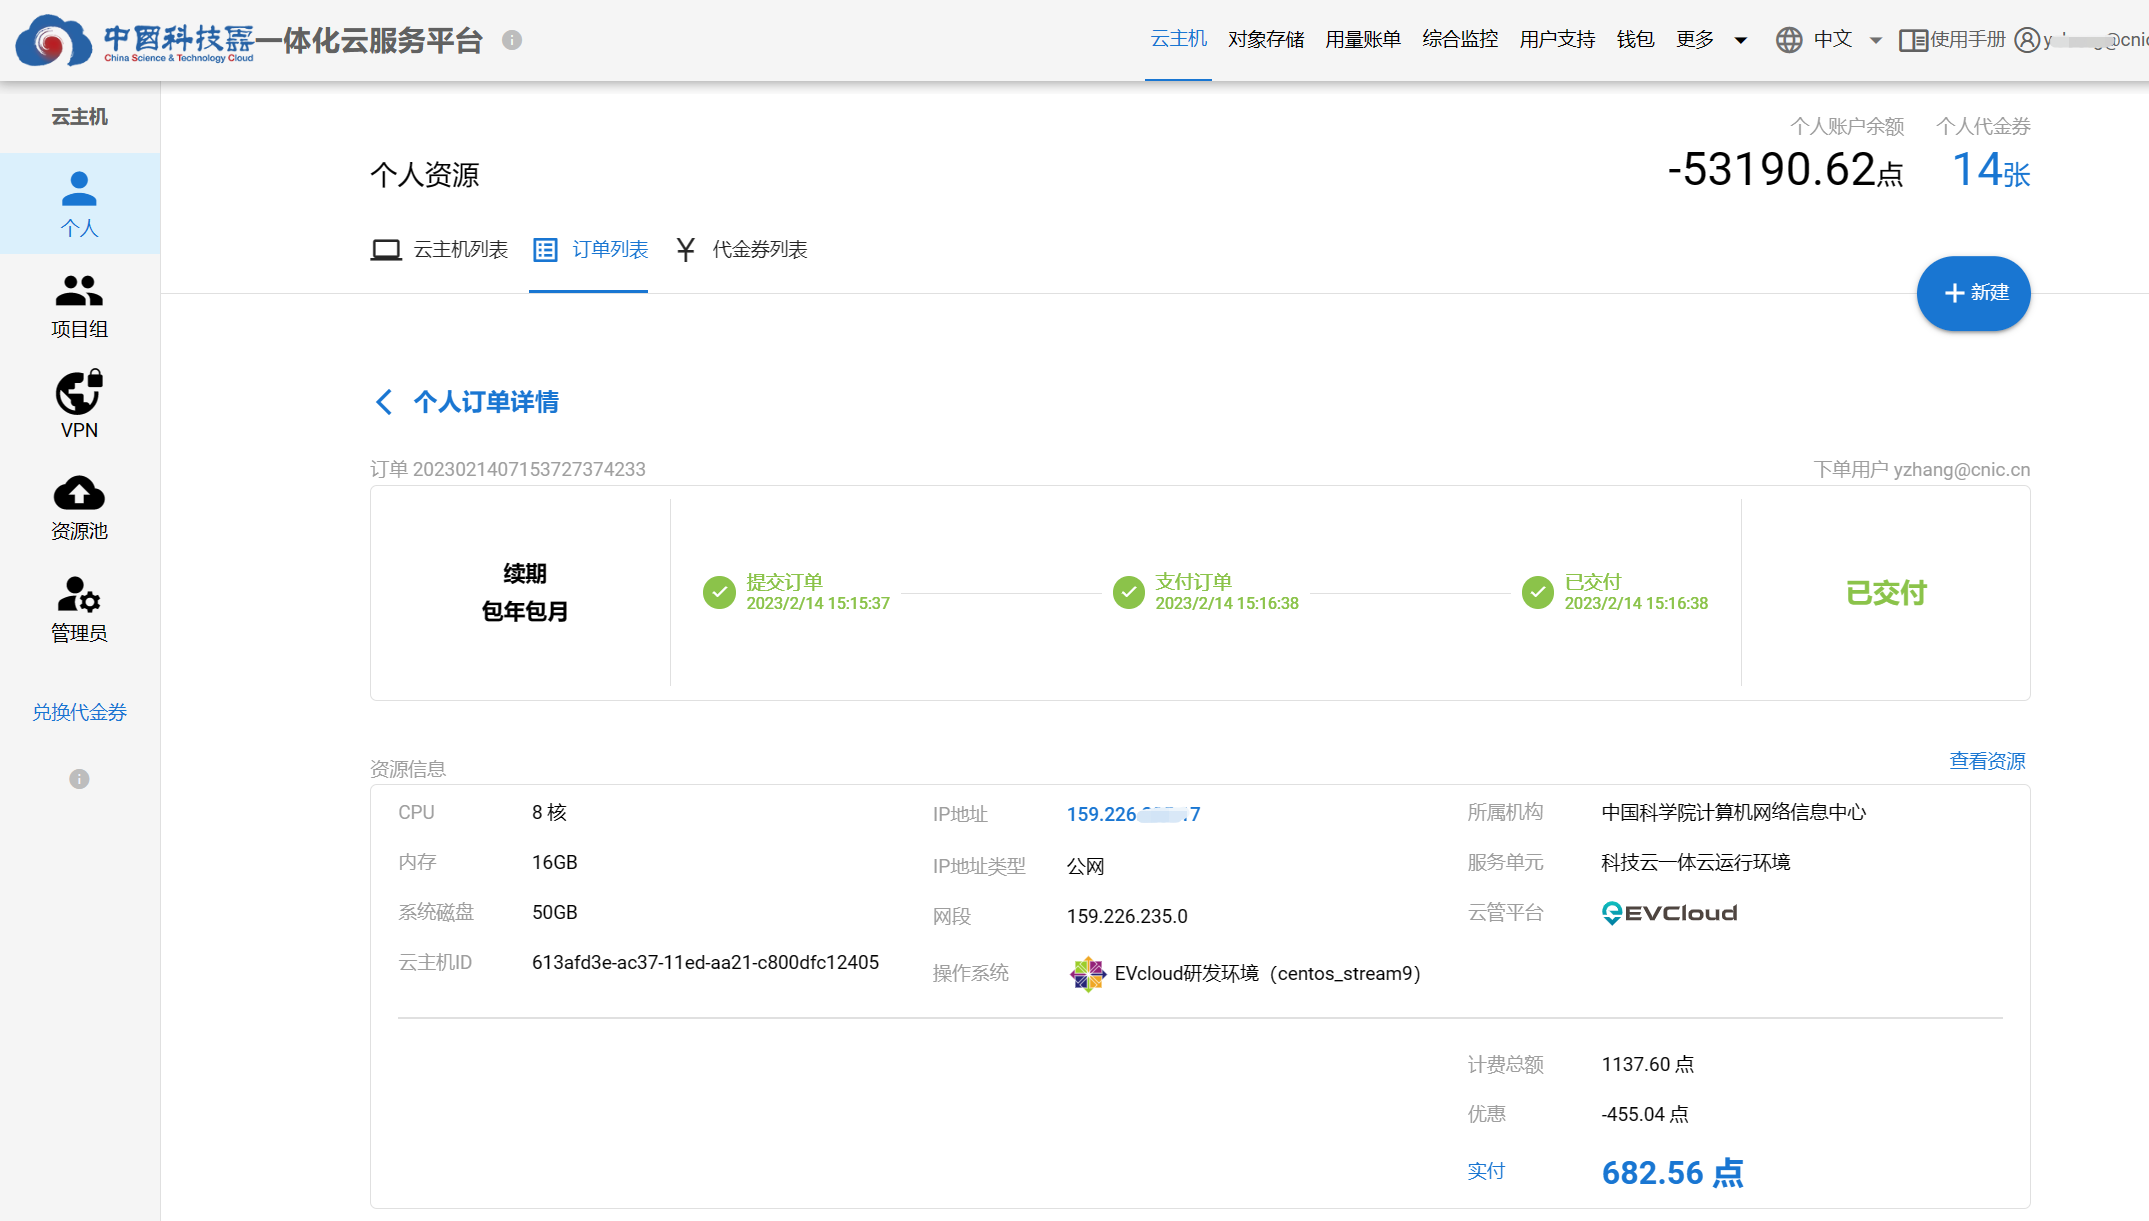Click the 云主机ID value 613afd3e-ac37-11ed

pos(705,963)
